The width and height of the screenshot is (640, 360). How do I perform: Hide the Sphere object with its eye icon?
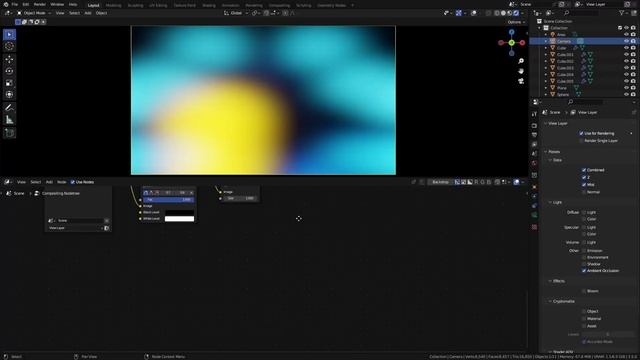click(626, 94)
